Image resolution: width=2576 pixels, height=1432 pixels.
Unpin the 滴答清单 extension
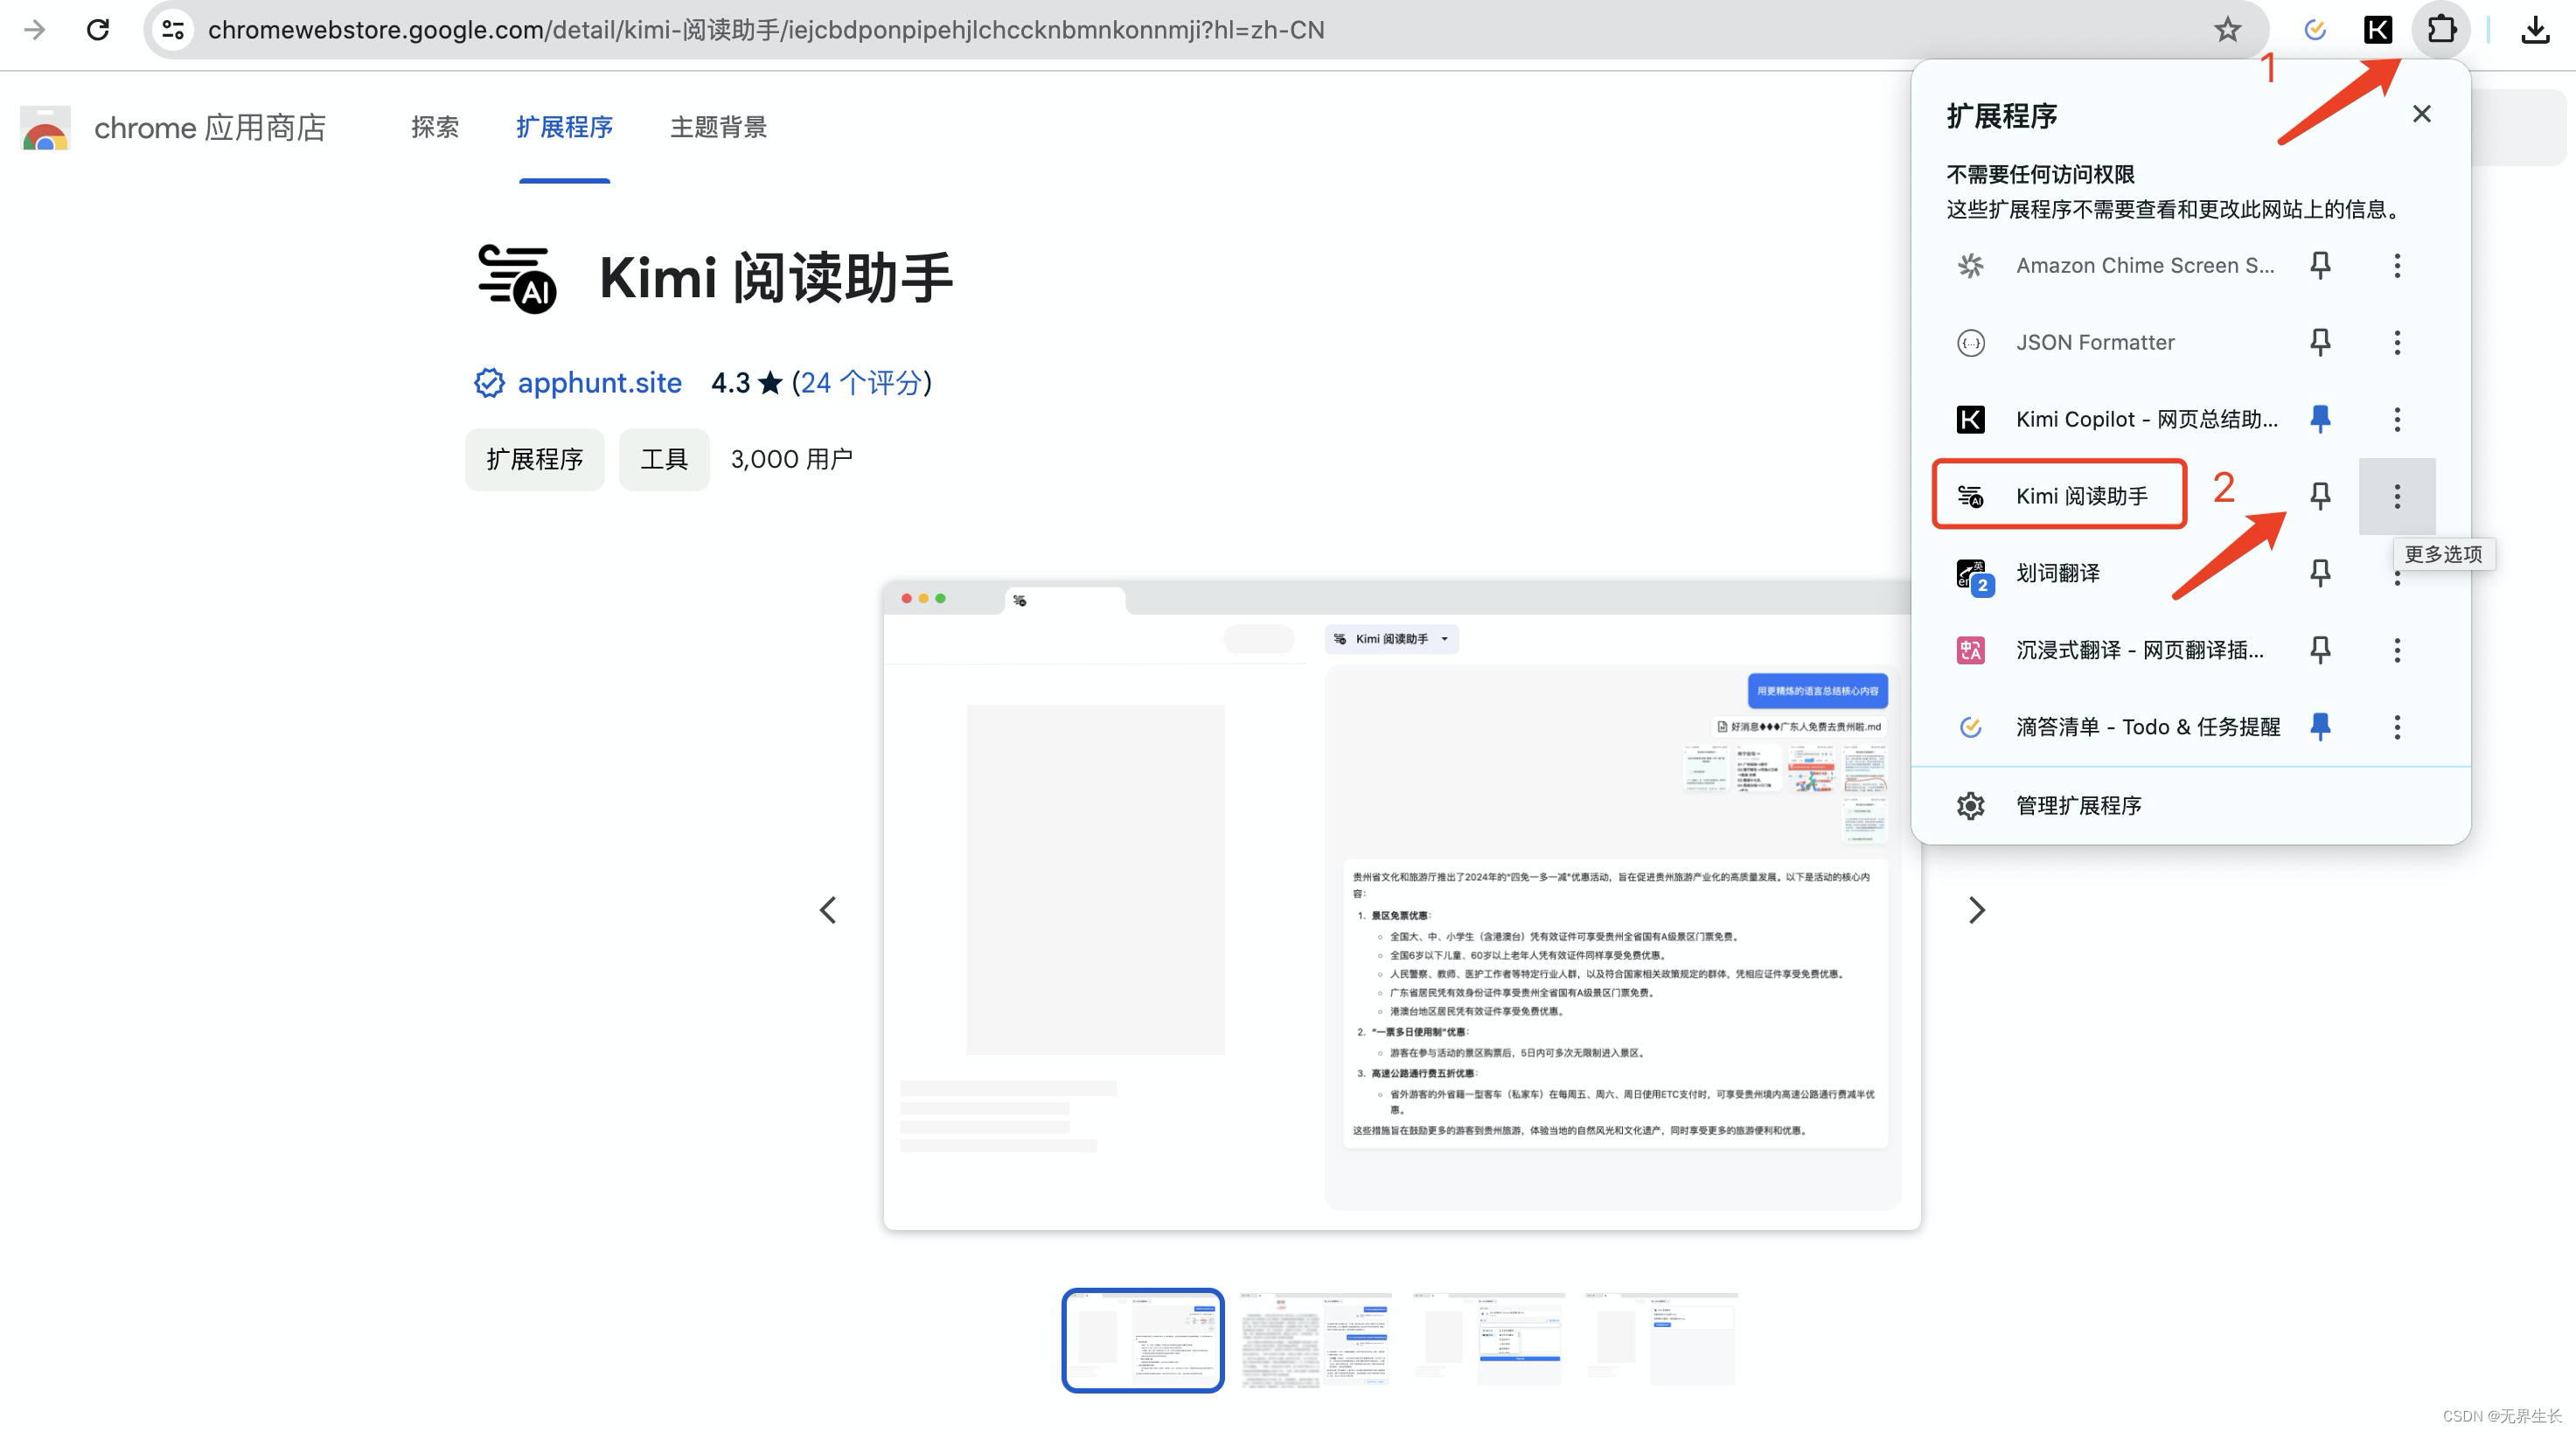tap(2320, 727)
